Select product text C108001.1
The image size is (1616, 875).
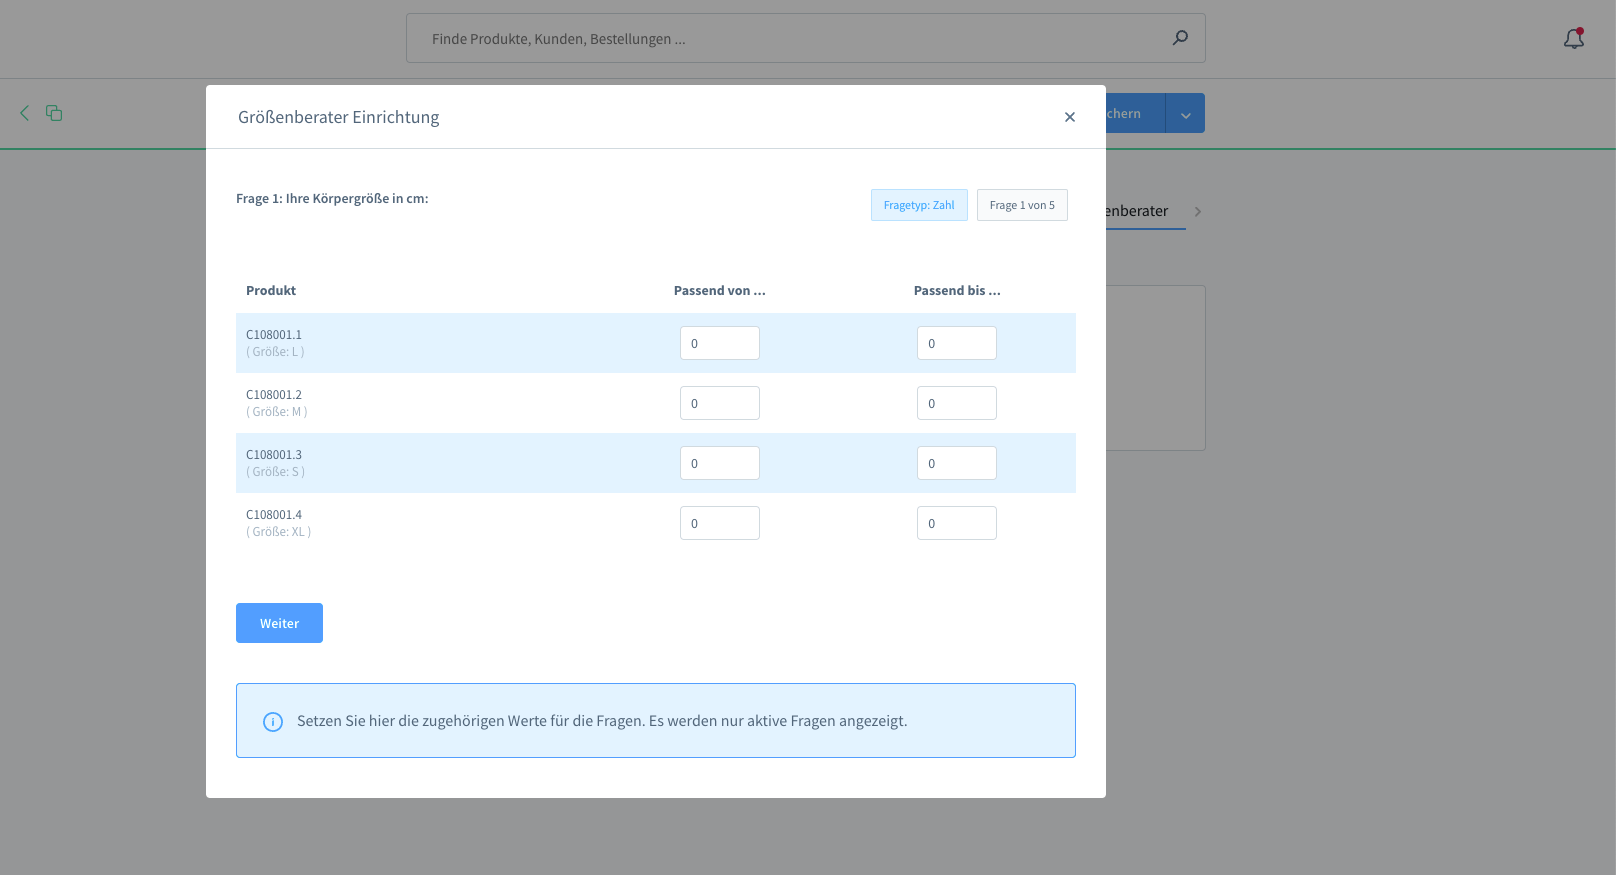click(274, 335)
